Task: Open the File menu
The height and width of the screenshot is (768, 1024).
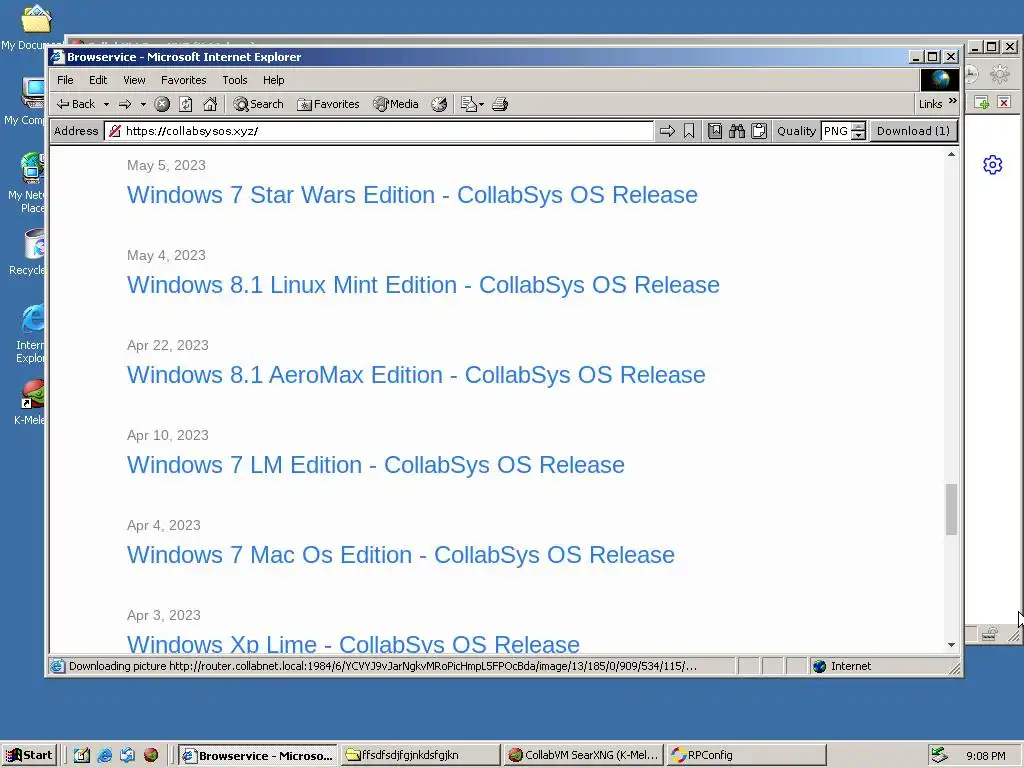Action: tap(65, 80)
